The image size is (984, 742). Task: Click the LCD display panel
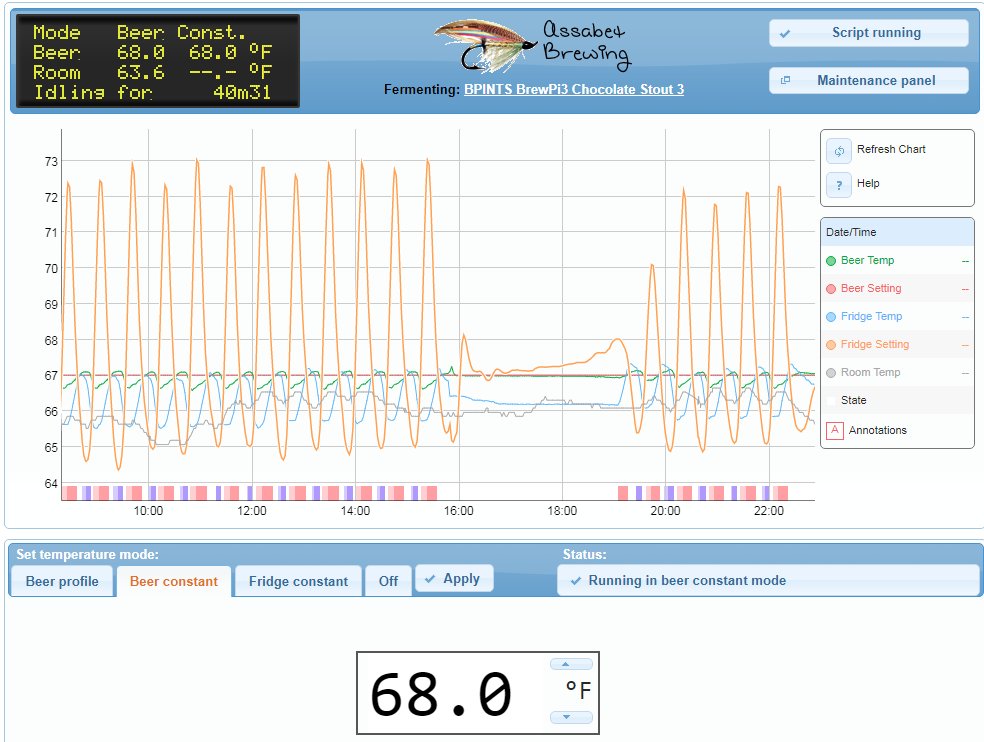[x=158, y=62]
